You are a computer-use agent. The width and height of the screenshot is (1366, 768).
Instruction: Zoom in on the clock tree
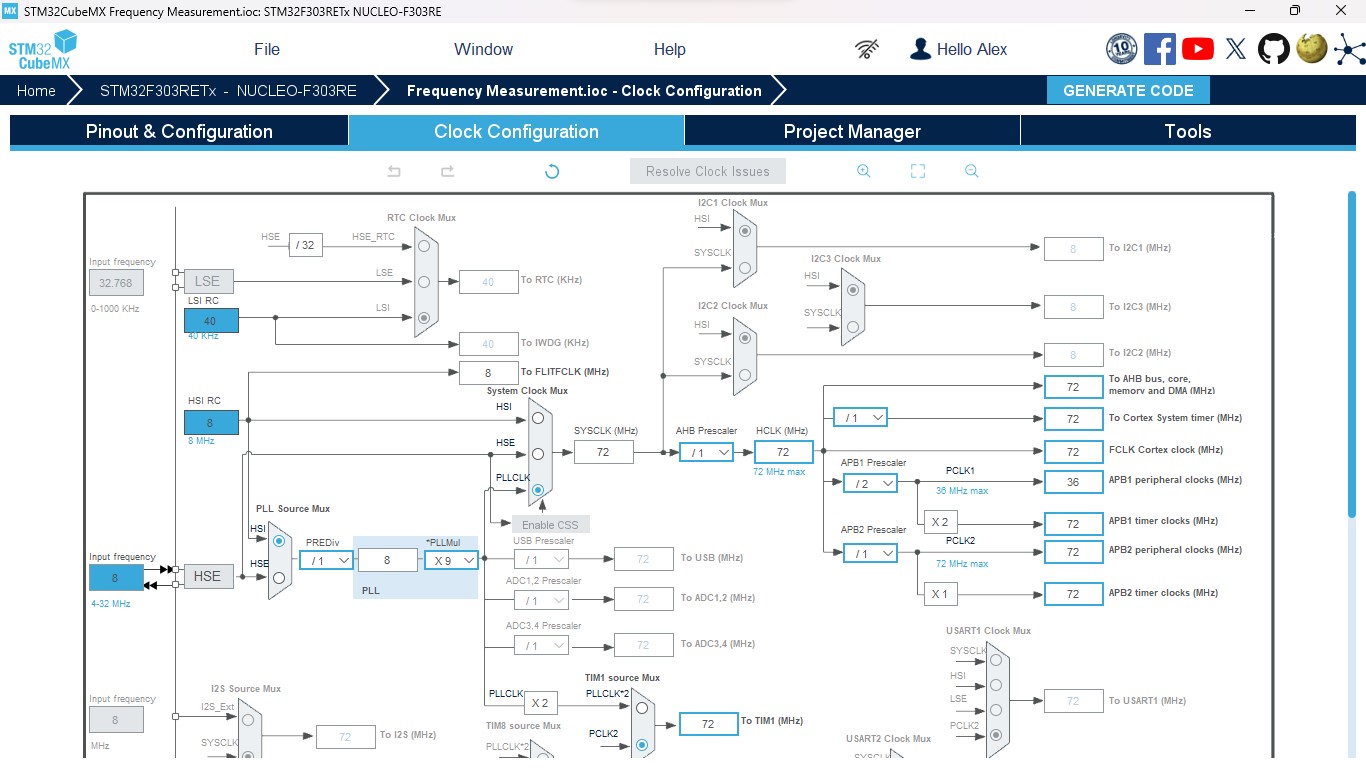click(864, 171)
